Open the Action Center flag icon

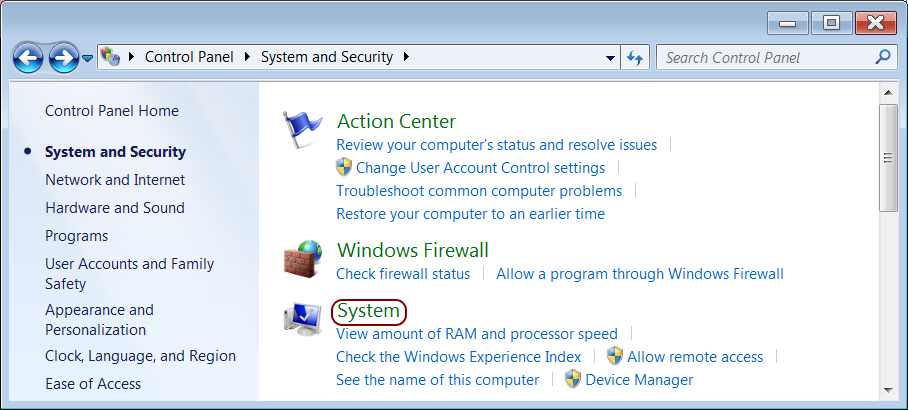pyautogui.click(x=302, y=130)
